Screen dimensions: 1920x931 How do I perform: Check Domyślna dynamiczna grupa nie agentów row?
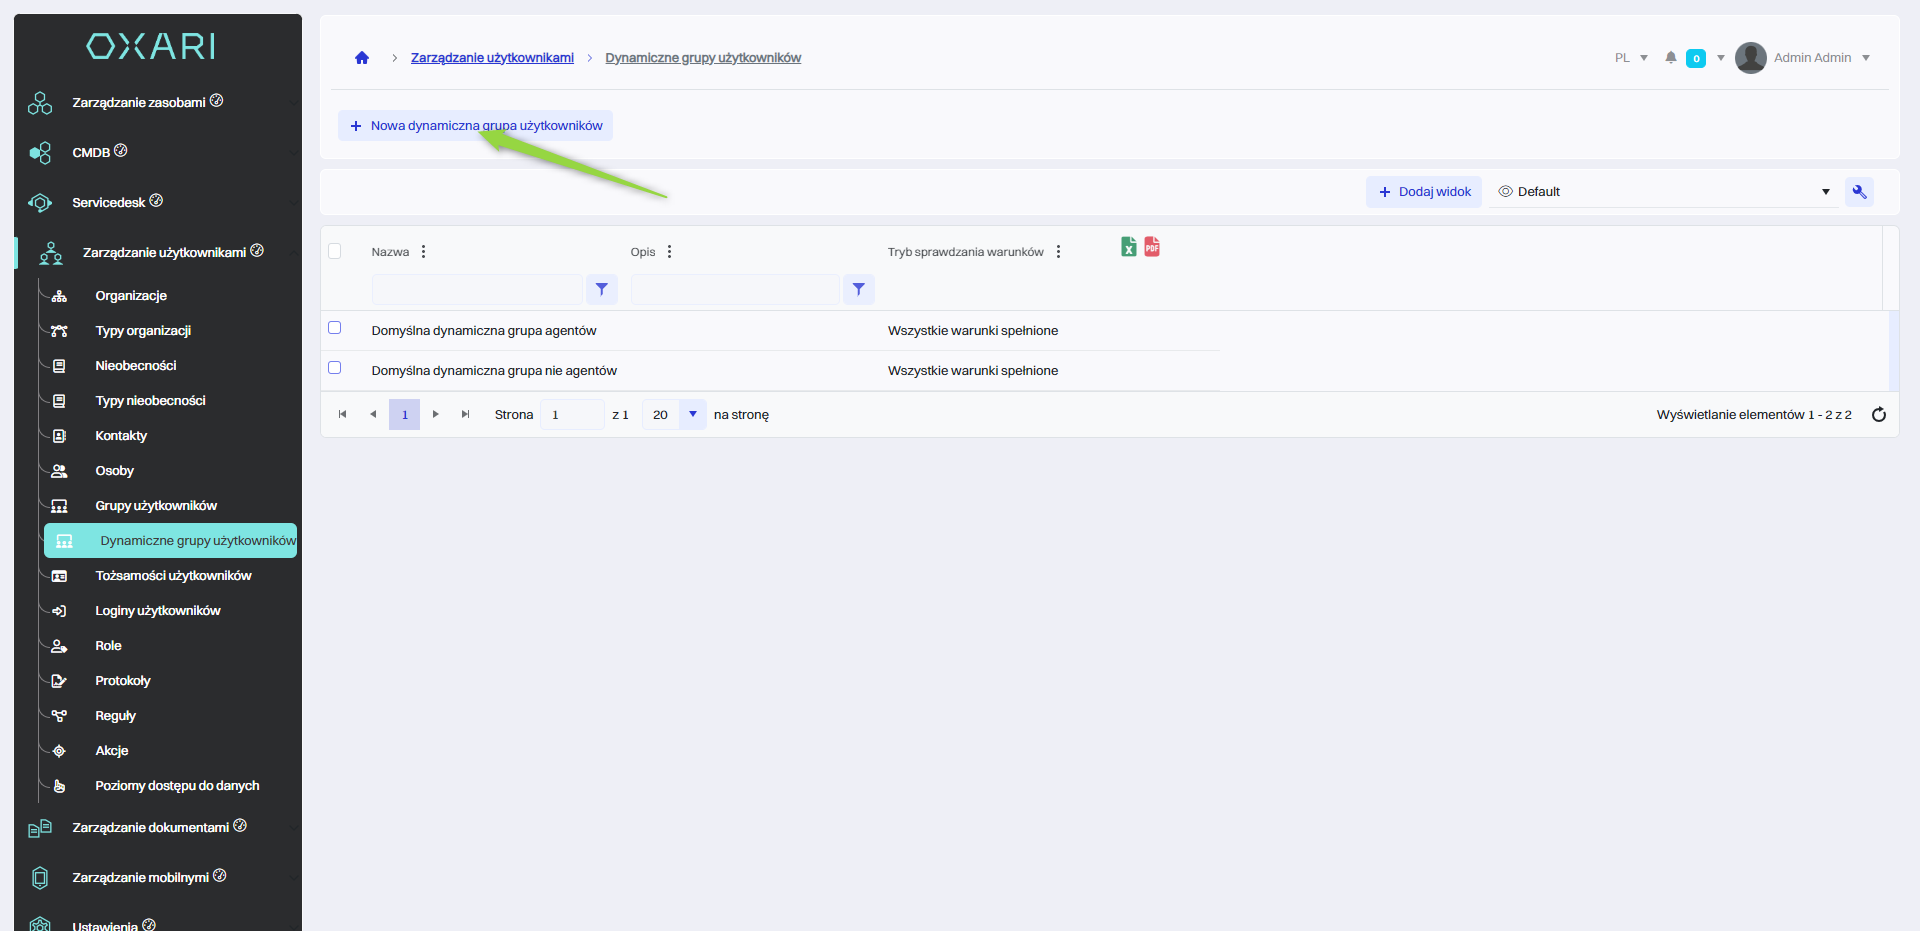tap(335, 368)
